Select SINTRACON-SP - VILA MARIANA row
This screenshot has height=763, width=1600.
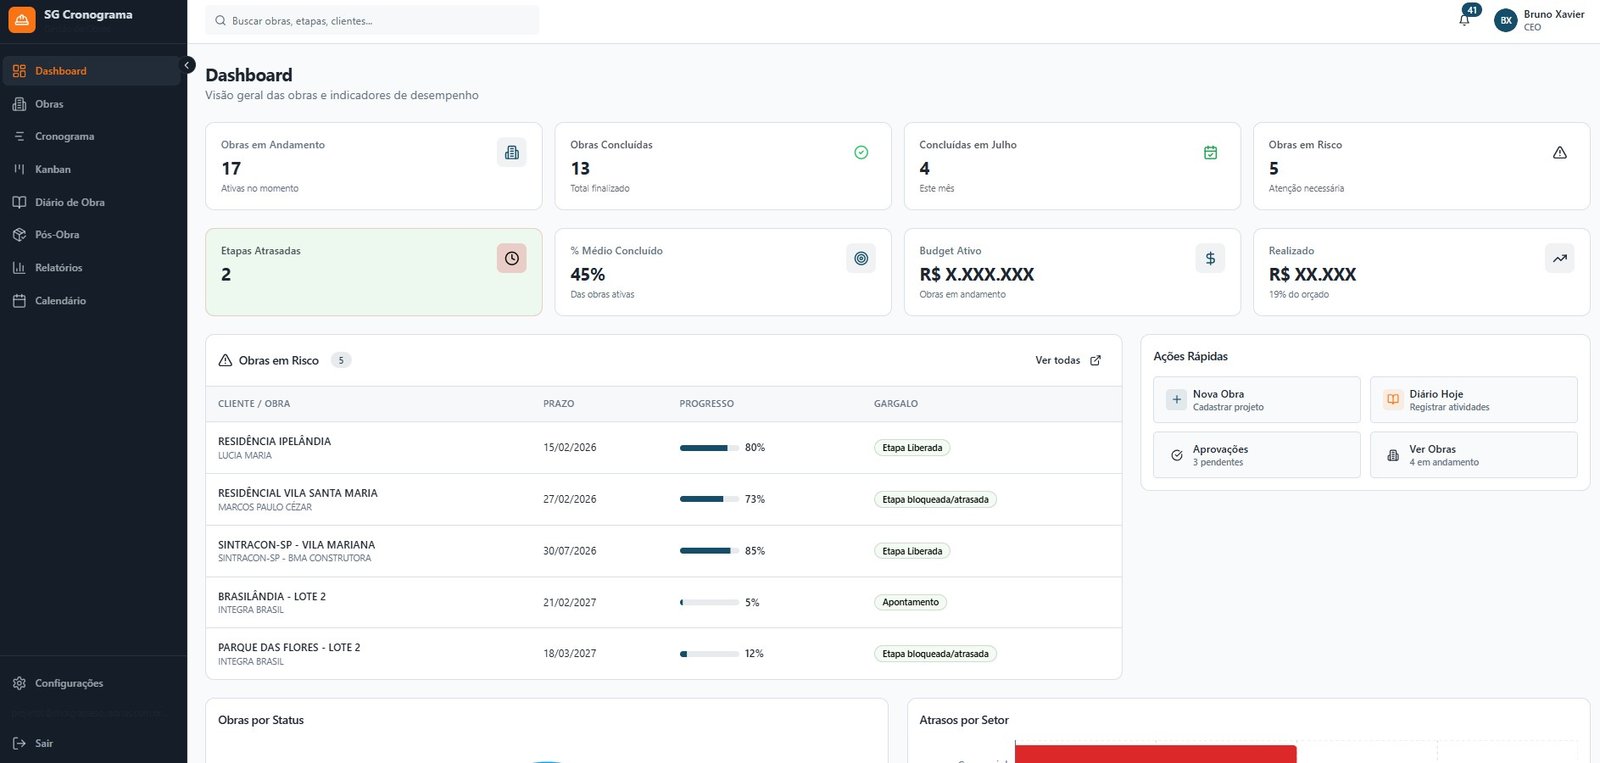(x=664, y=551)
